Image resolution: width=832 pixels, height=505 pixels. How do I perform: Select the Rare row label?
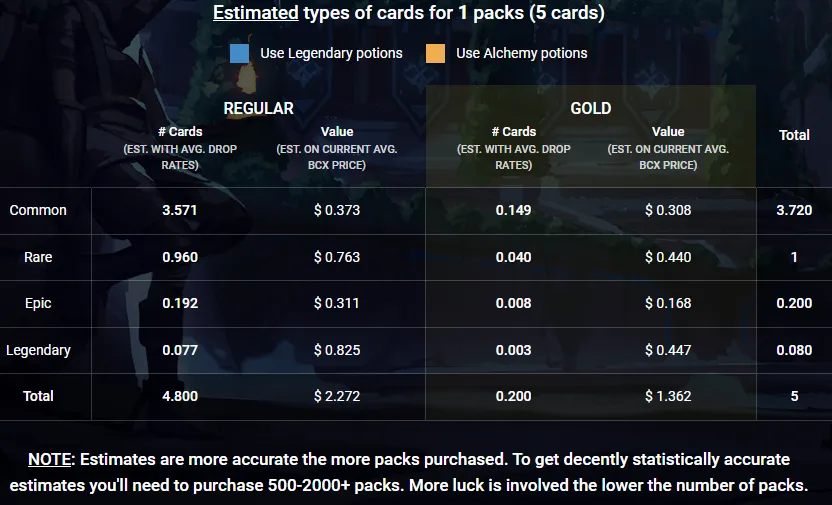(x=38, y=257)
